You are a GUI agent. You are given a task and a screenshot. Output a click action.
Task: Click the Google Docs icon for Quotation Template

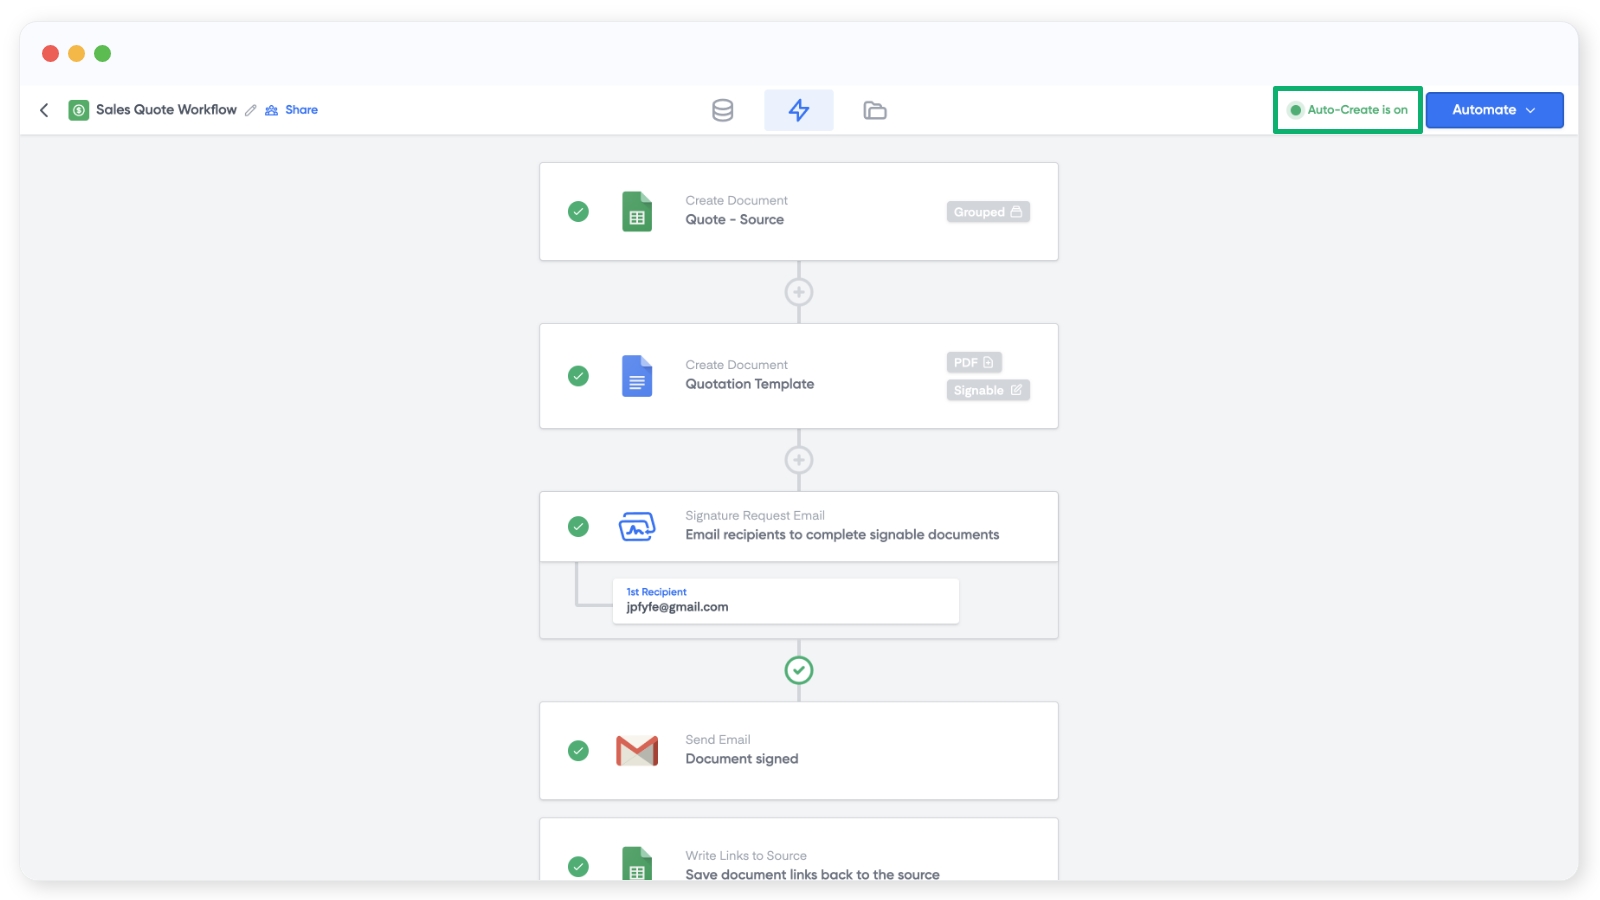click(x=637, y=376)
